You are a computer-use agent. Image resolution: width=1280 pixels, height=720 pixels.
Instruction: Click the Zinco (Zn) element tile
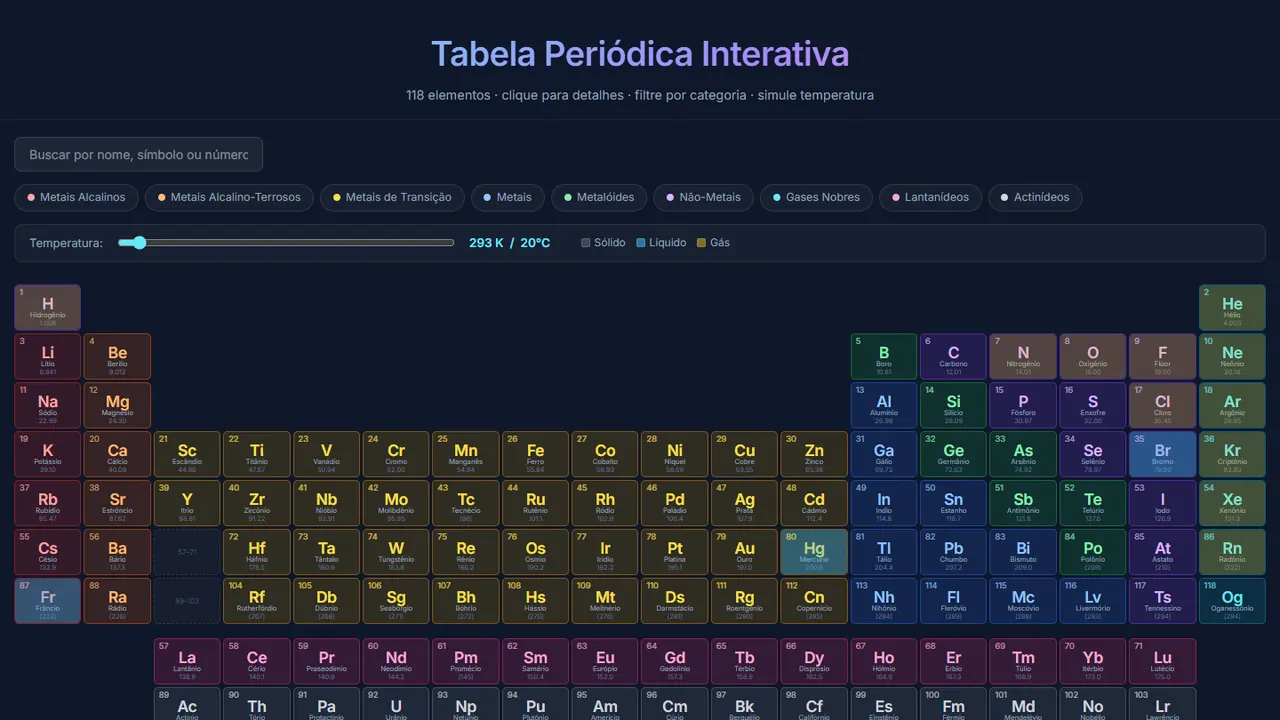814,455
